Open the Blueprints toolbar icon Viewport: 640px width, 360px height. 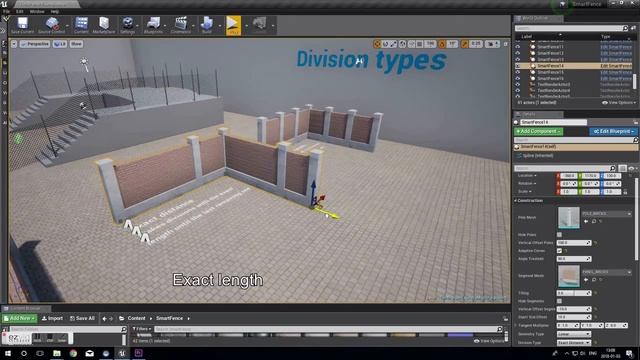pyautogui.click(x=153, y=25)
